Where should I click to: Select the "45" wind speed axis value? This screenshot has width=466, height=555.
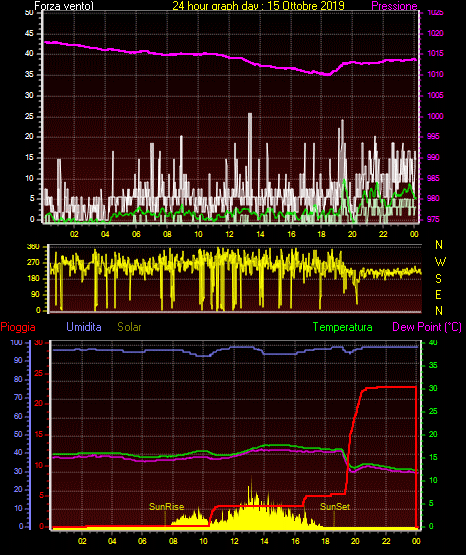point(29,34)
